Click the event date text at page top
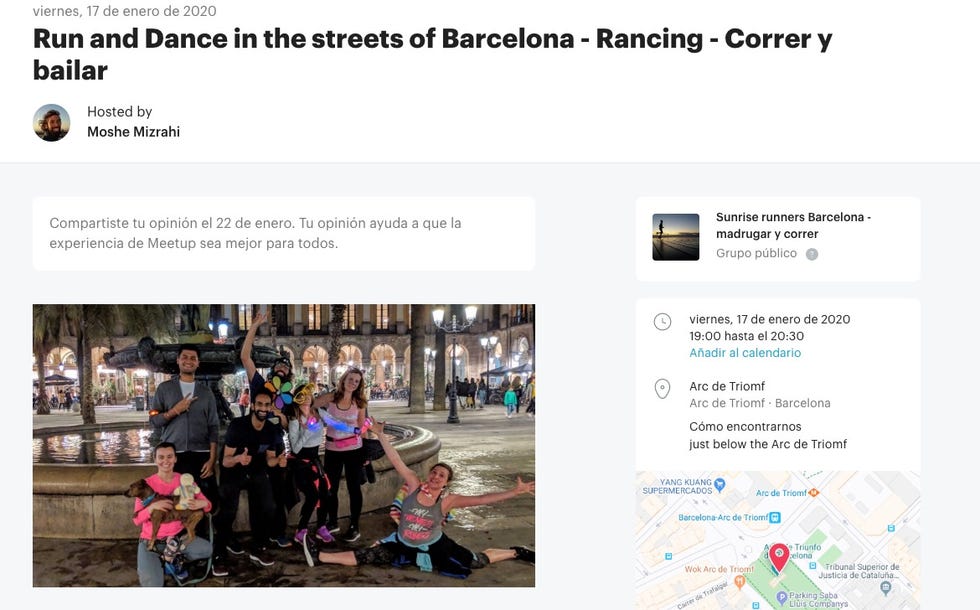Viewport: 980px width, 610px height. pos(124,11)
